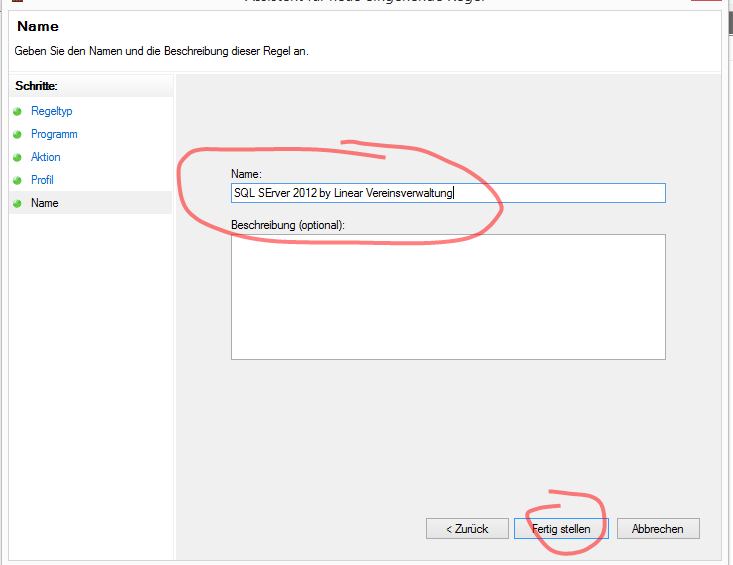The image size is (733, 565).
Task: Focus the Name text field
Action: [448, 193]
